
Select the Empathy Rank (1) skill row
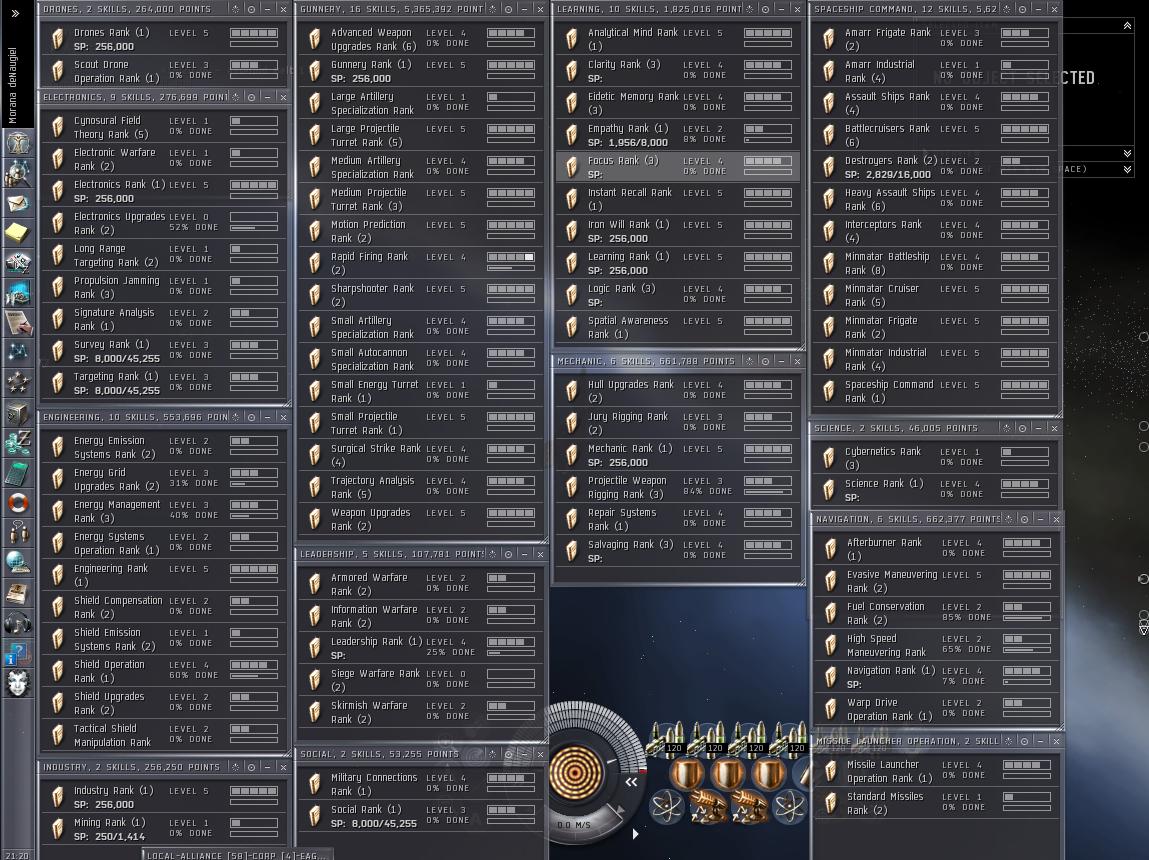pyautogui.click(x=677, y=135)
